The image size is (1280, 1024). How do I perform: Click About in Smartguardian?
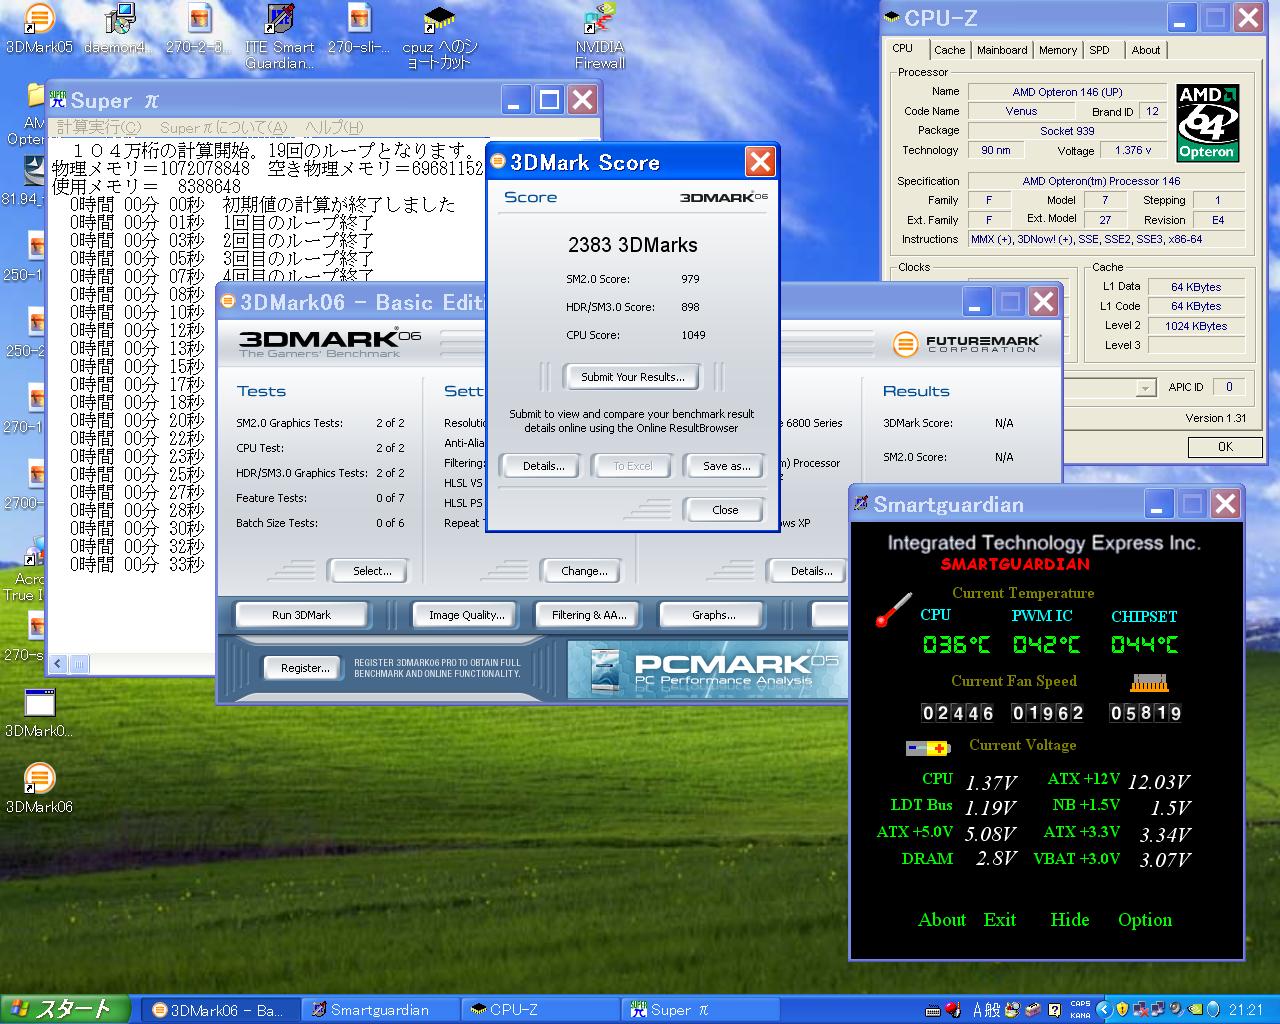(x=942, y=920)
